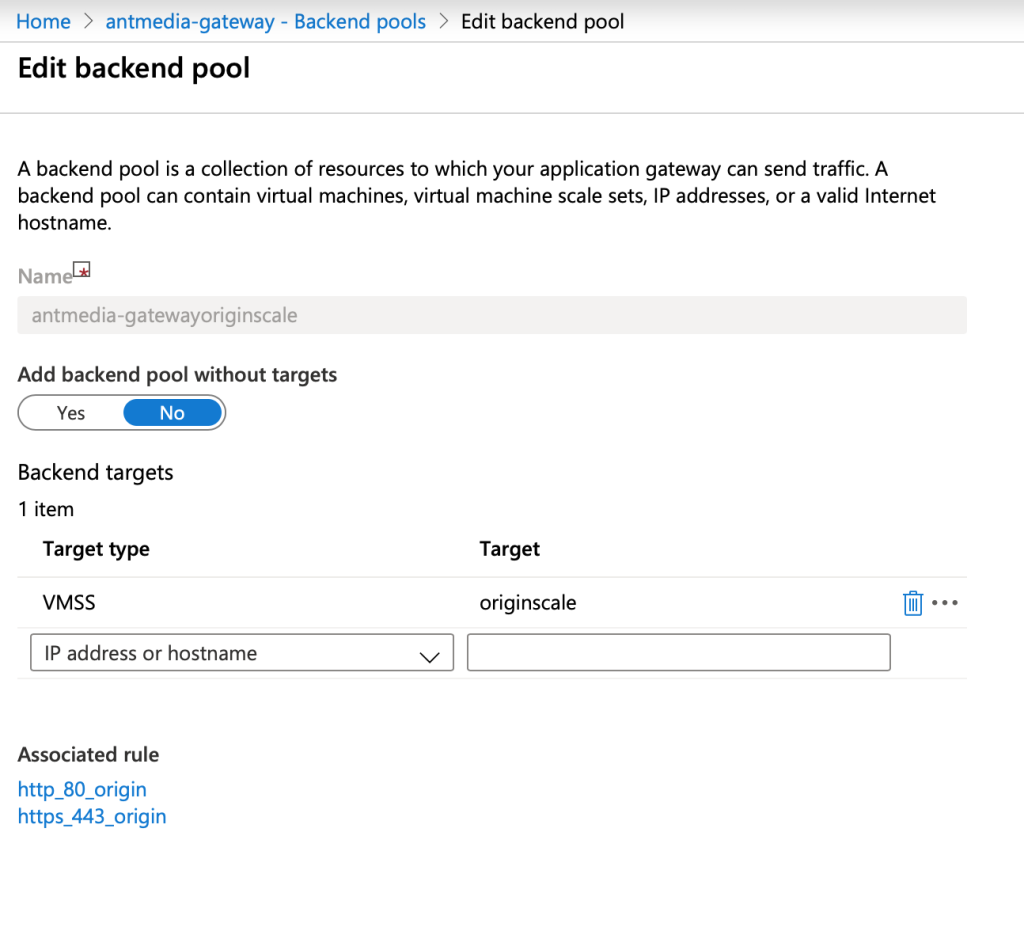Select No for pool without targets
1024x931 pixels.
(x=172, y=413)
